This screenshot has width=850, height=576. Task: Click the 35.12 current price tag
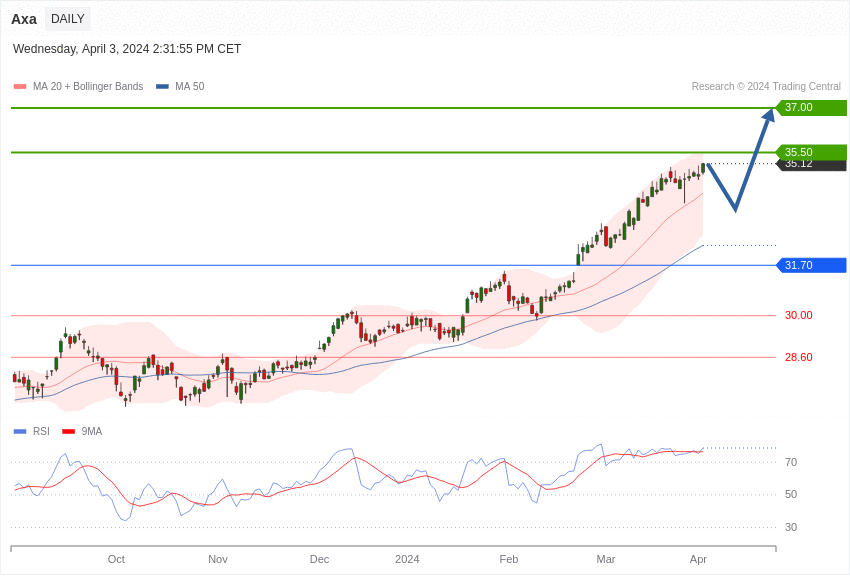pyautogui.click(x=811, y=166)
